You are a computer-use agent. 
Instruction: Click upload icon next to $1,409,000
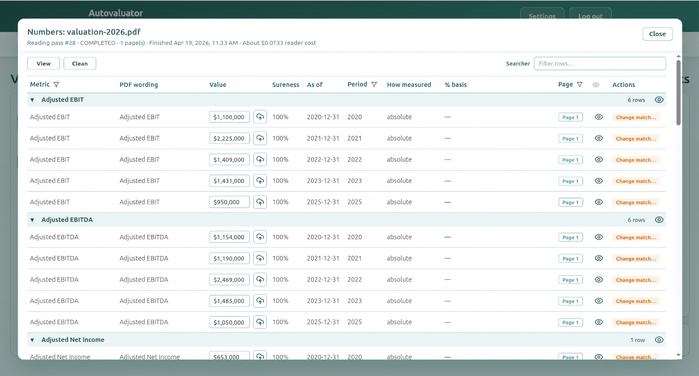pos(260,159)
